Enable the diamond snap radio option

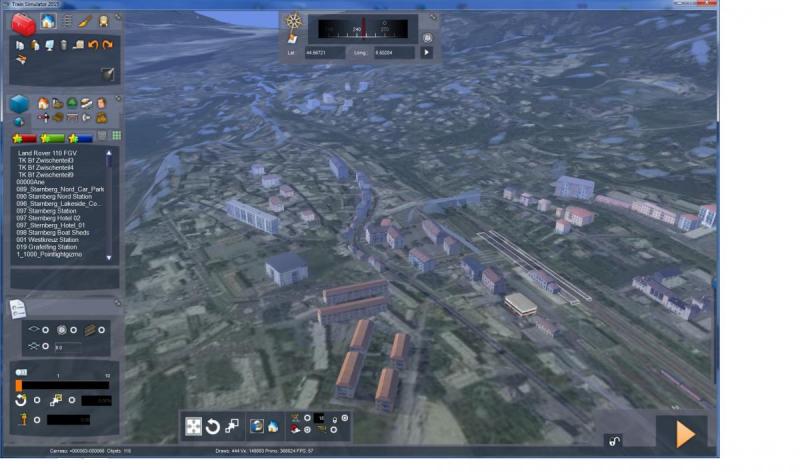(x=45, y=330)
